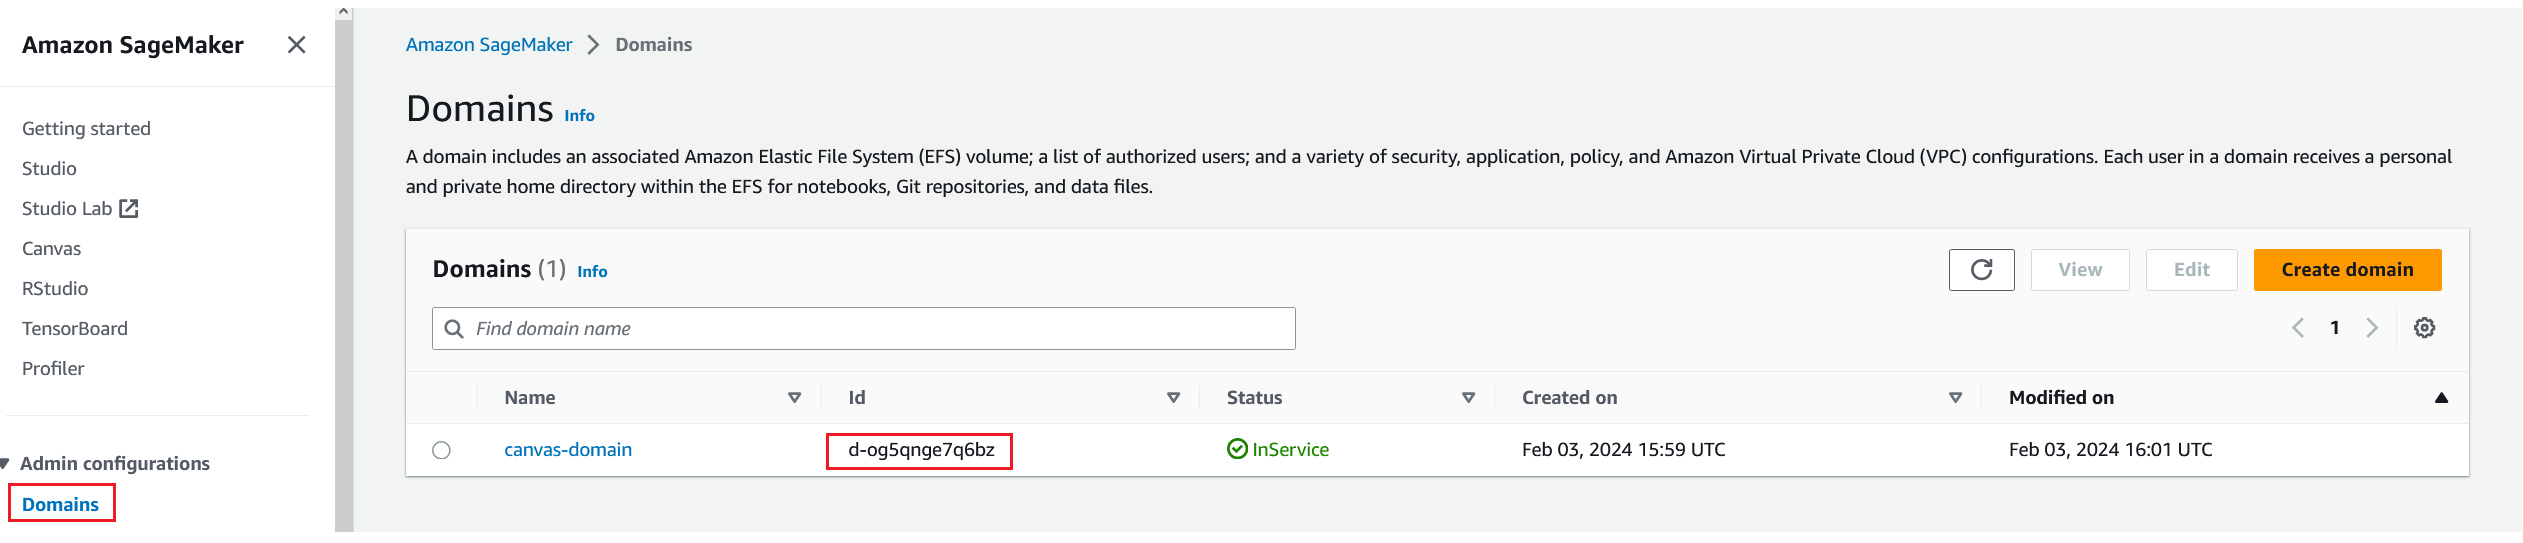Click the search magnifier icon

454,329
